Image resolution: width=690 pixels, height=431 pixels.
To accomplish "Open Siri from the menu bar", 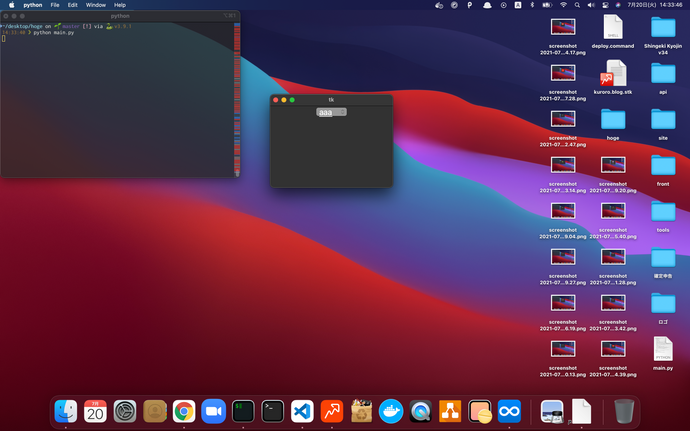I will tap(618, 5).
